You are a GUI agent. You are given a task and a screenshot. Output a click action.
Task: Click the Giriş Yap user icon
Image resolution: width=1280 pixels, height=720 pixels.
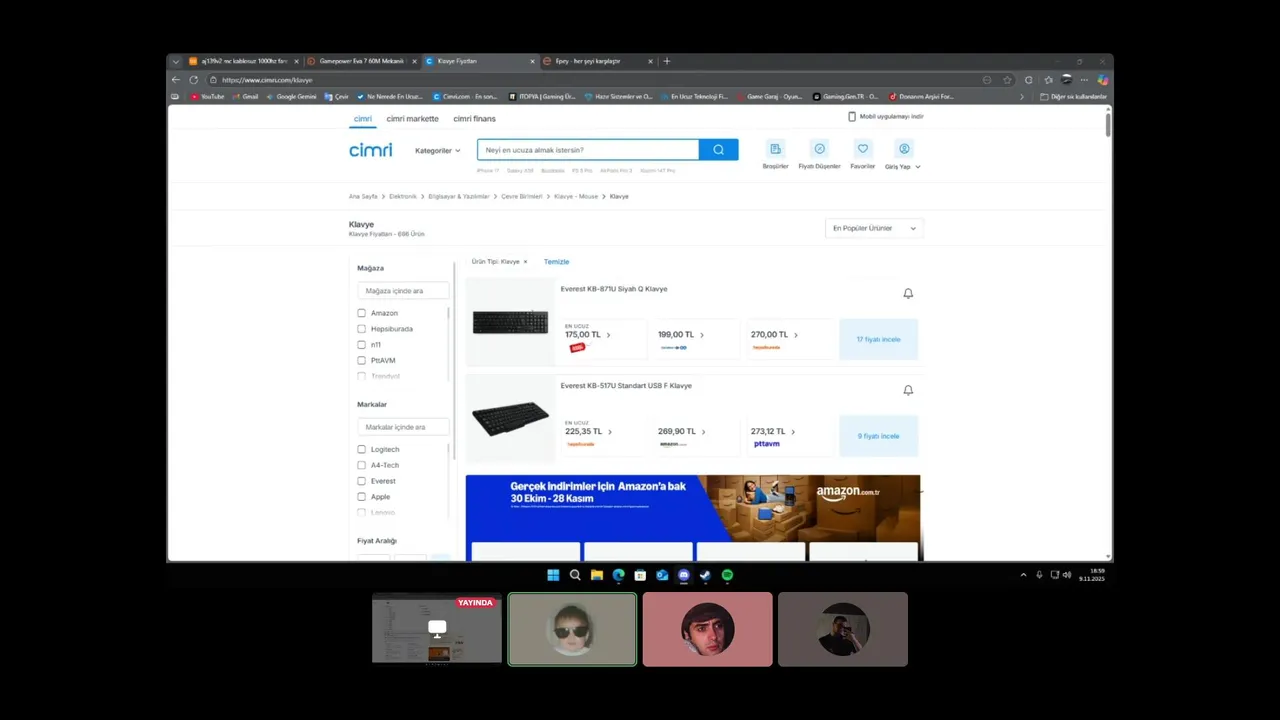pyautogui.click(x=904, y=149)
